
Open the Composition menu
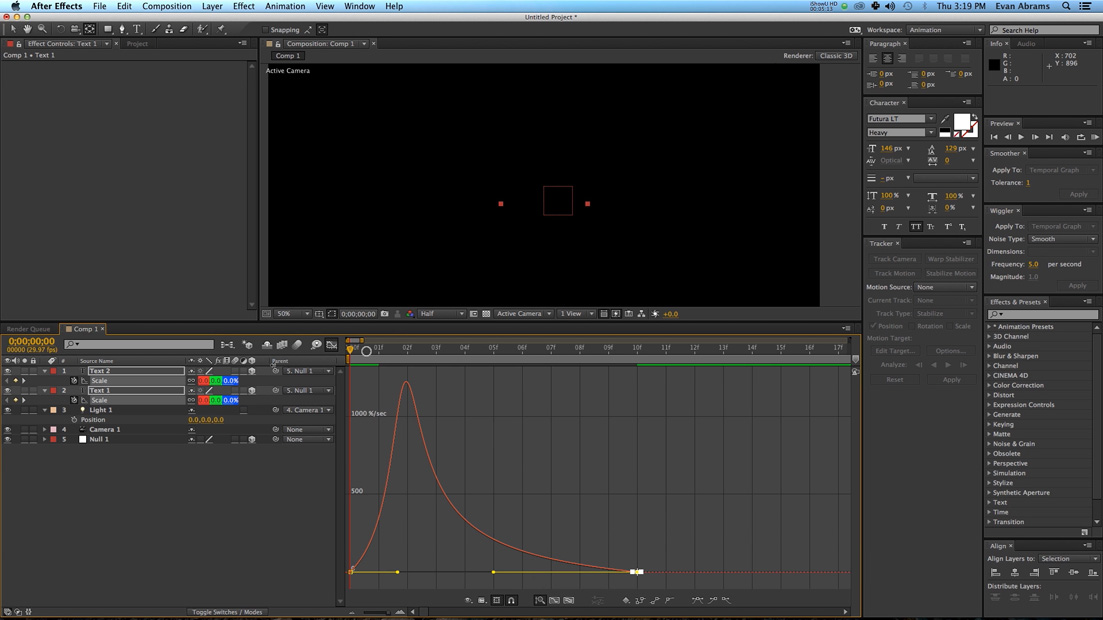(x=167, y=6)
